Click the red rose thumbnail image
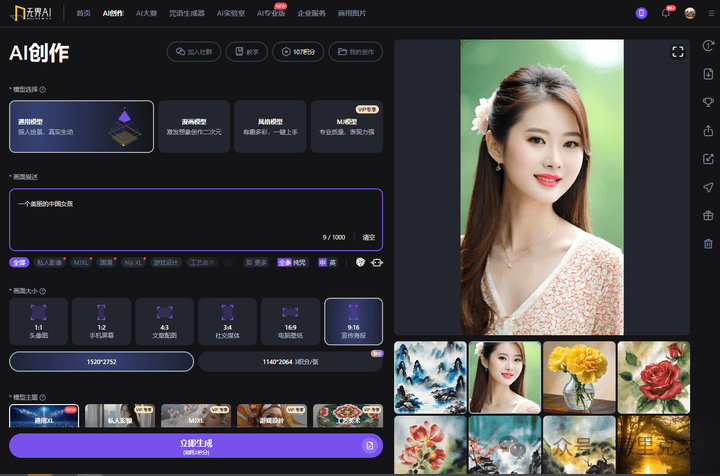720x476 pixels. tap(653, 376)
